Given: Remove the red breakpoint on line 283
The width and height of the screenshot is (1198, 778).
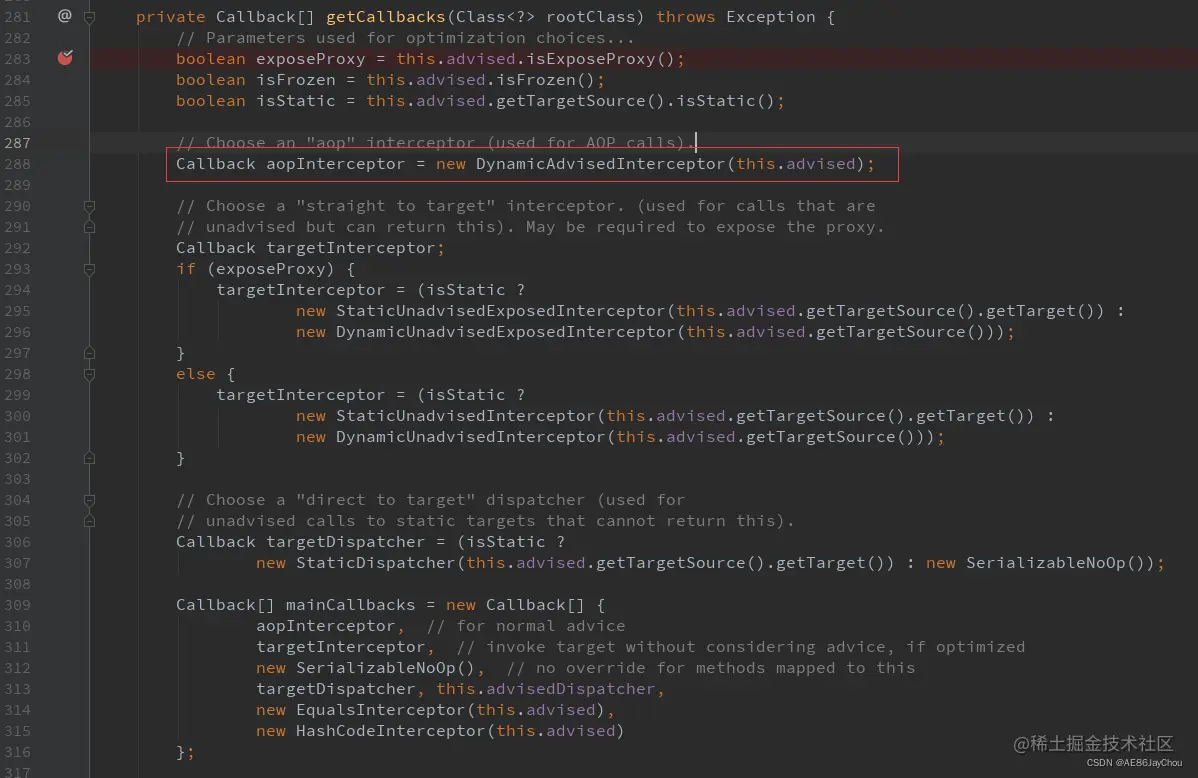Looking at the screenshot, I should click(x=65, y=58).
